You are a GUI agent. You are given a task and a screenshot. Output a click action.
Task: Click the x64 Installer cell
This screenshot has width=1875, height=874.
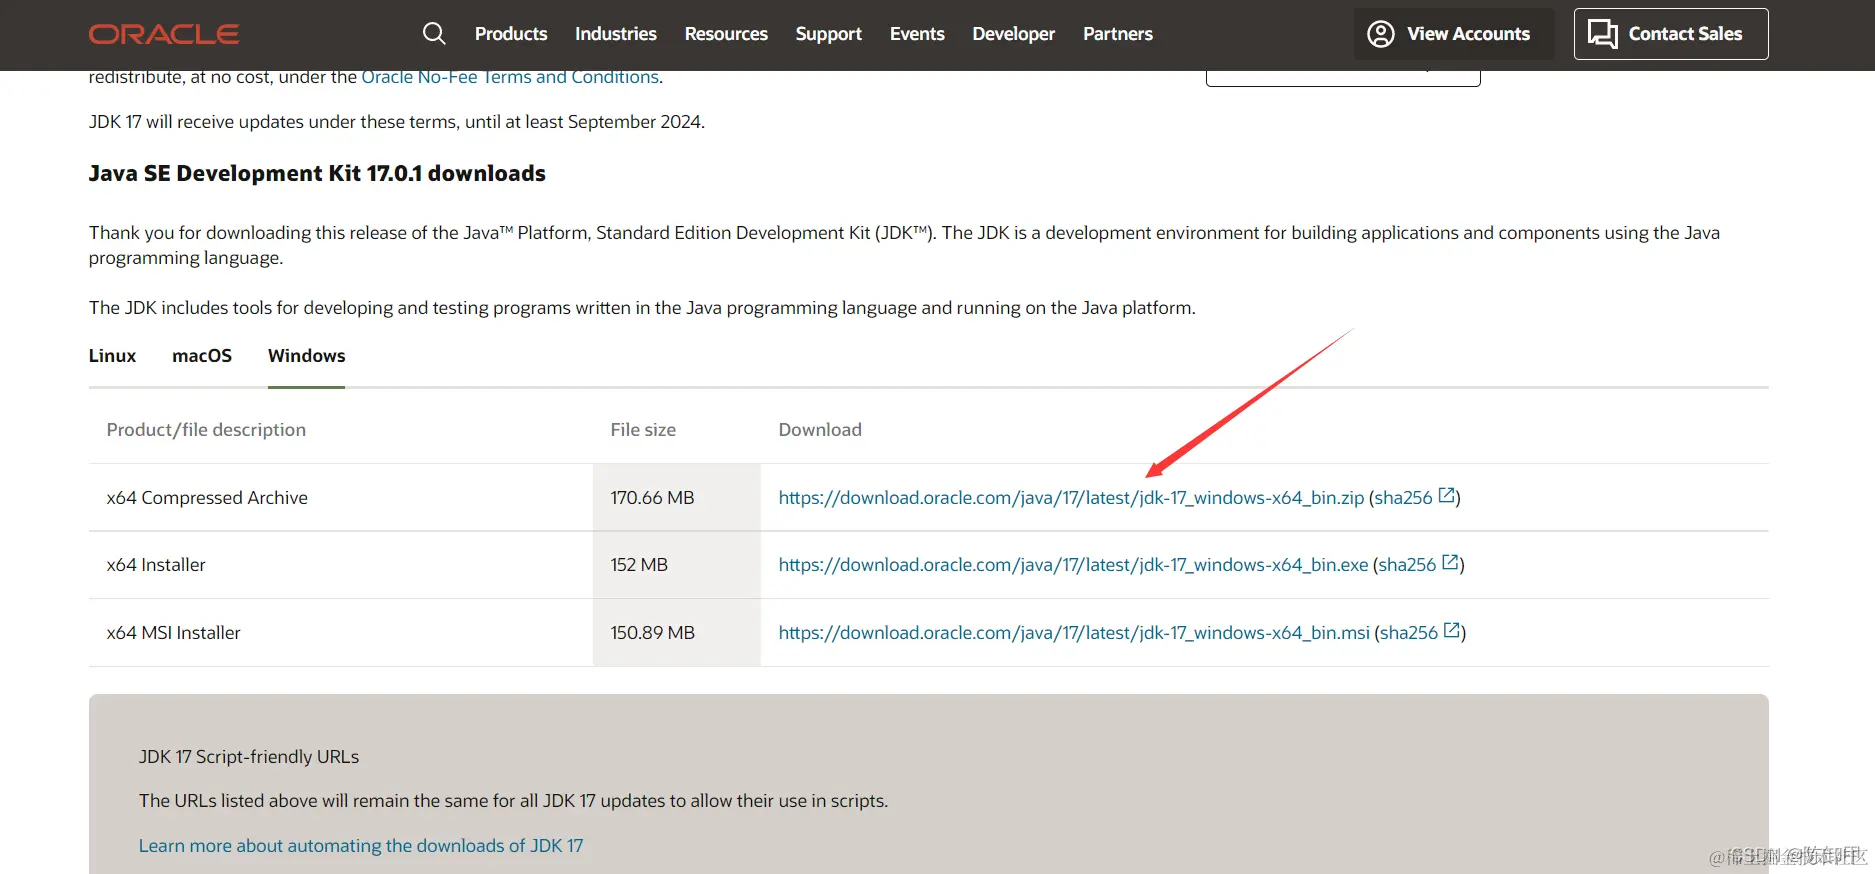(156, 565)
